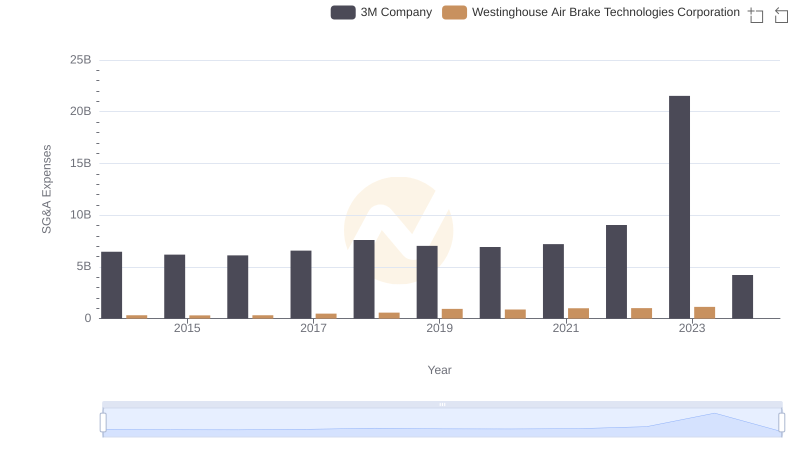Click the top grip bar of zoom slider

pyautogui.click(x=442, y=404)
